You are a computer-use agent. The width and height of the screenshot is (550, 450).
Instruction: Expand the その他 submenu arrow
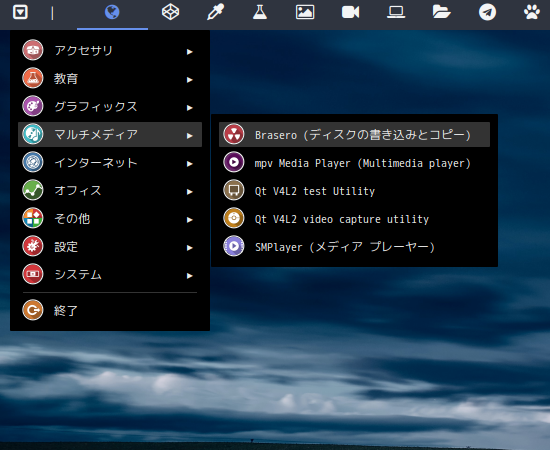pos(190,220)
